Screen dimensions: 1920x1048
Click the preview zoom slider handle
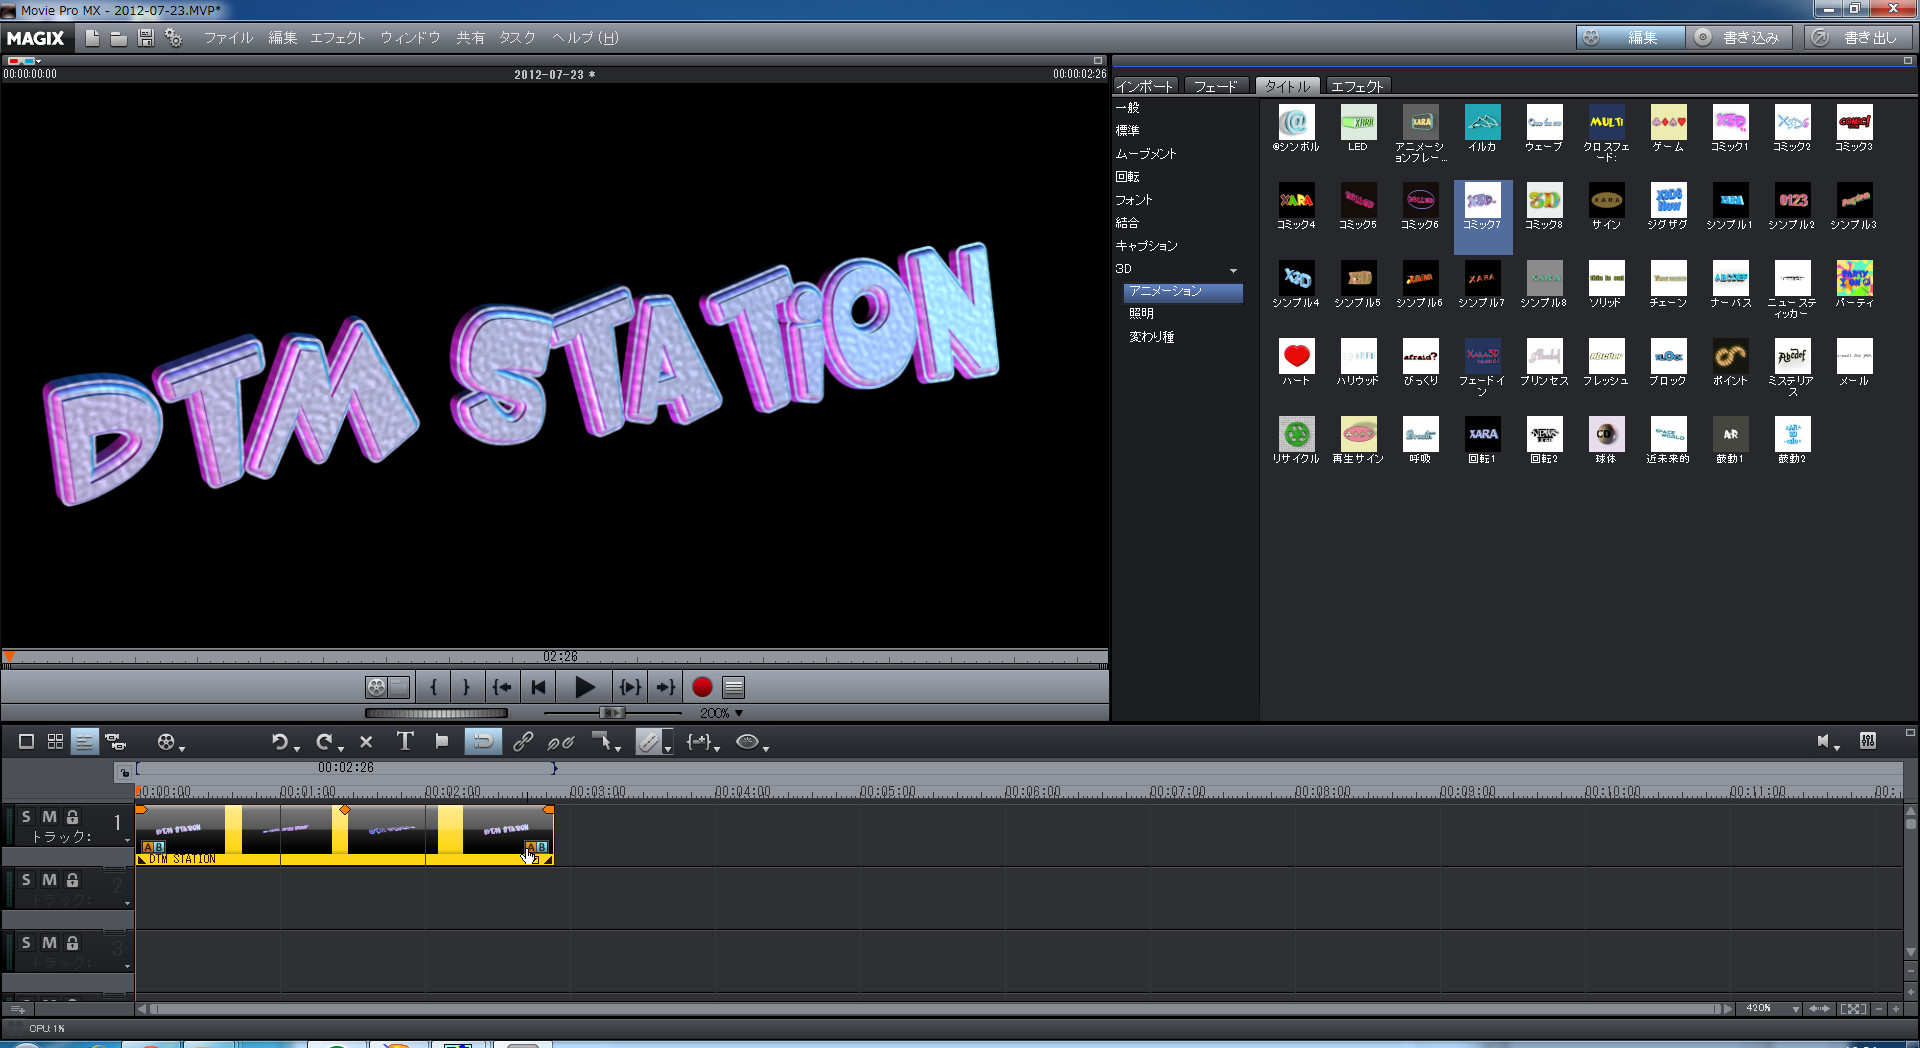tap(611, 713)
